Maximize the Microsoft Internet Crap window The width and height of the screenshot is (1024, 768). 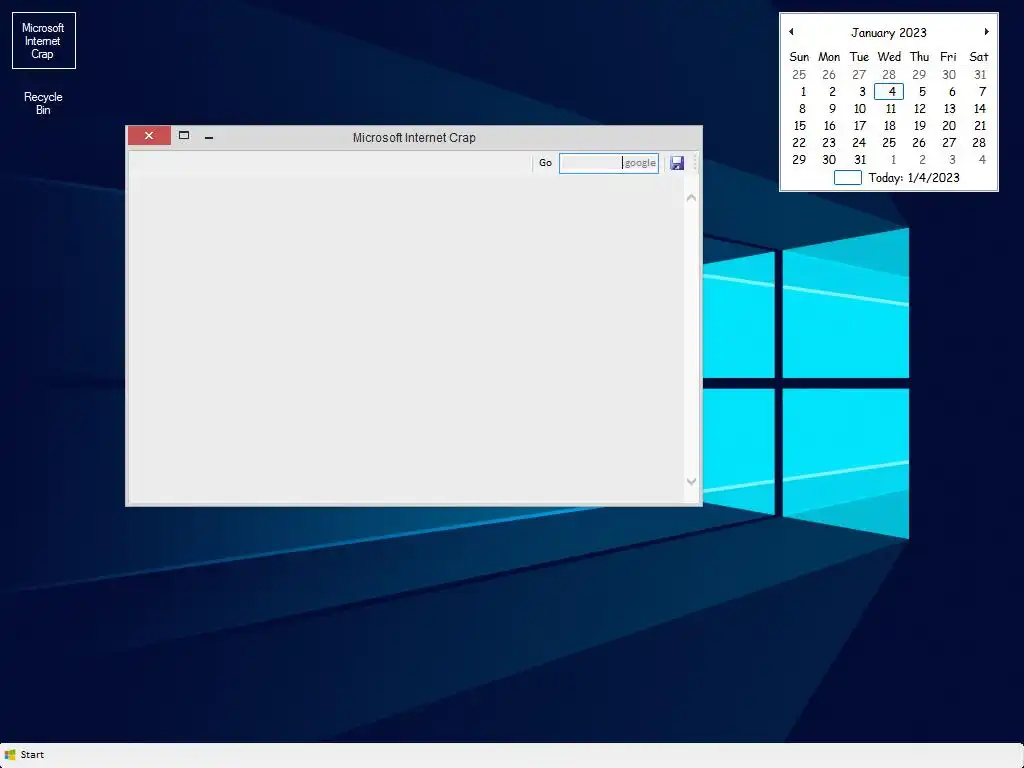pyautogui.click(x=184, y=136)
